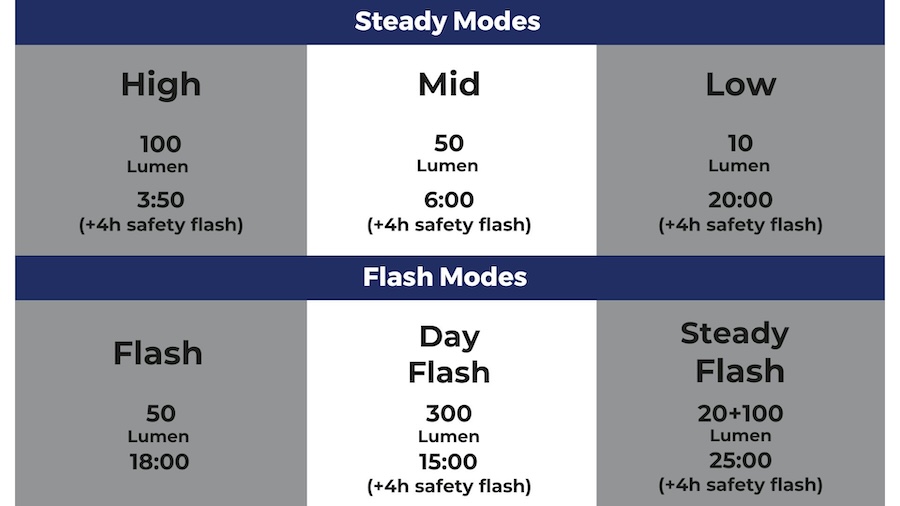
Task: Select the High mode heading
Action: (160, 85)
